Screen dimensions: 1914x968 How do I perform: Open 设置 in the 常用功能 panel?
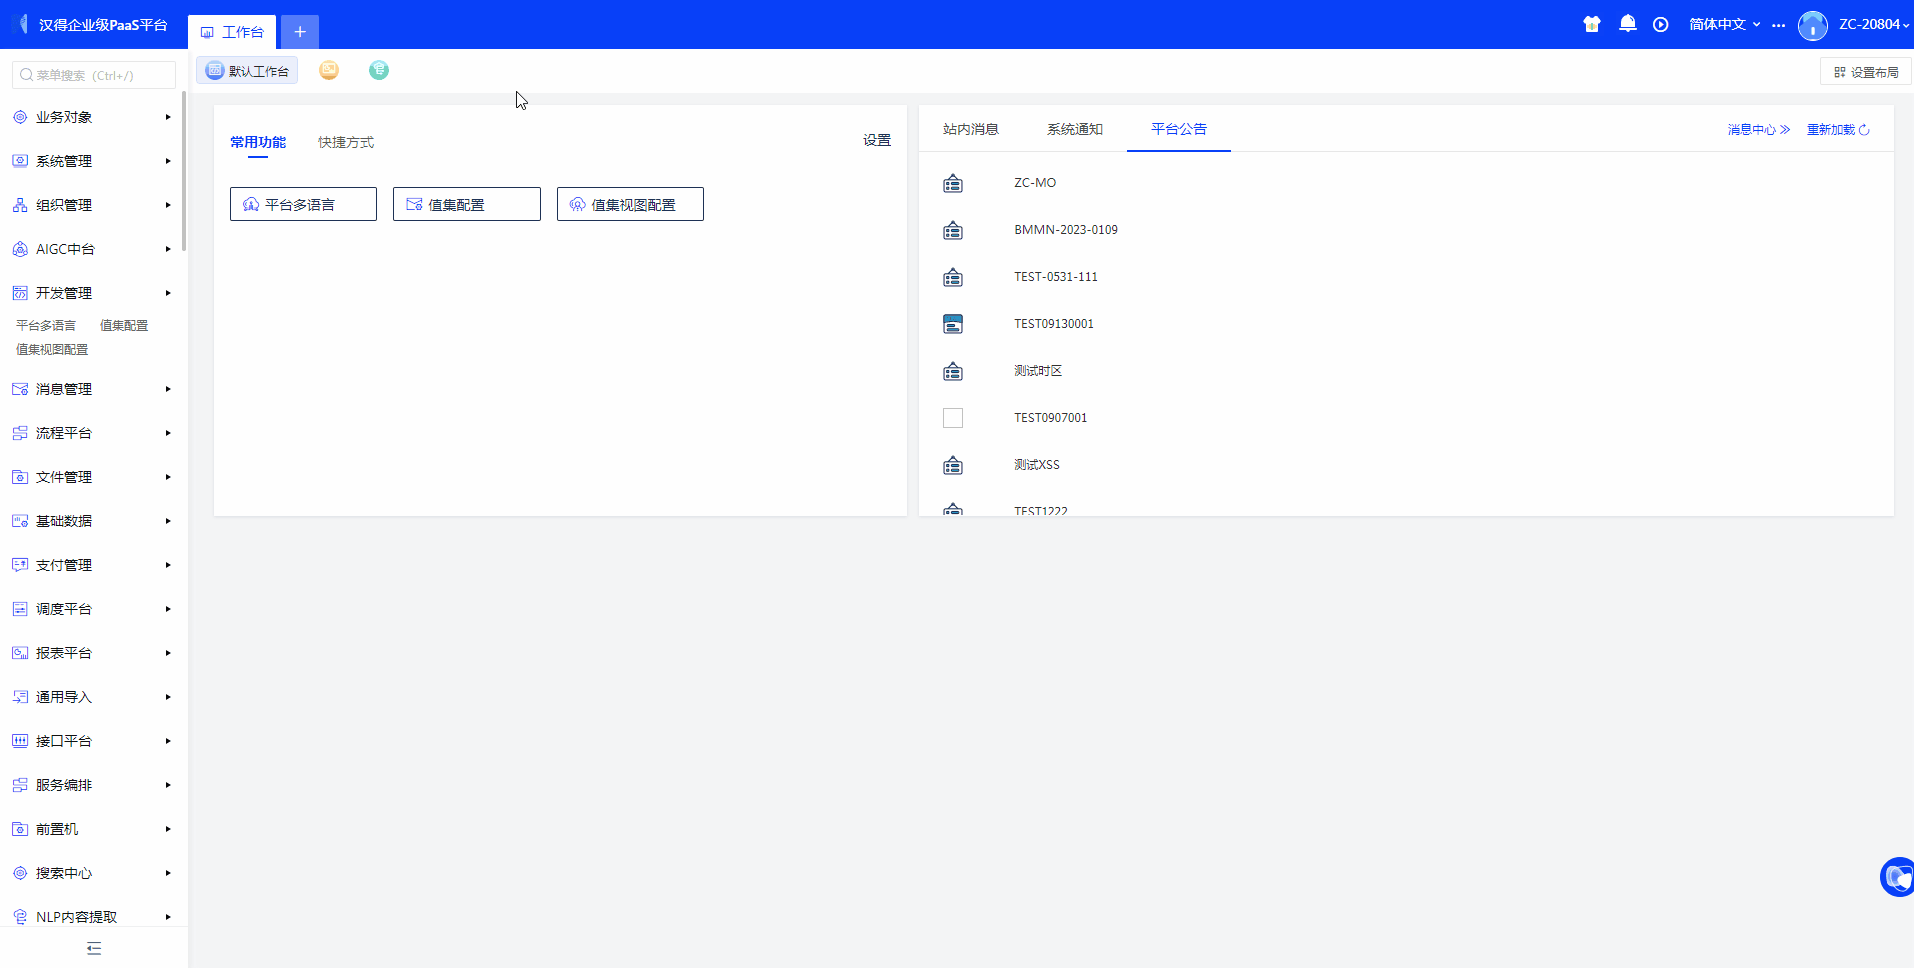coord(877,140)
